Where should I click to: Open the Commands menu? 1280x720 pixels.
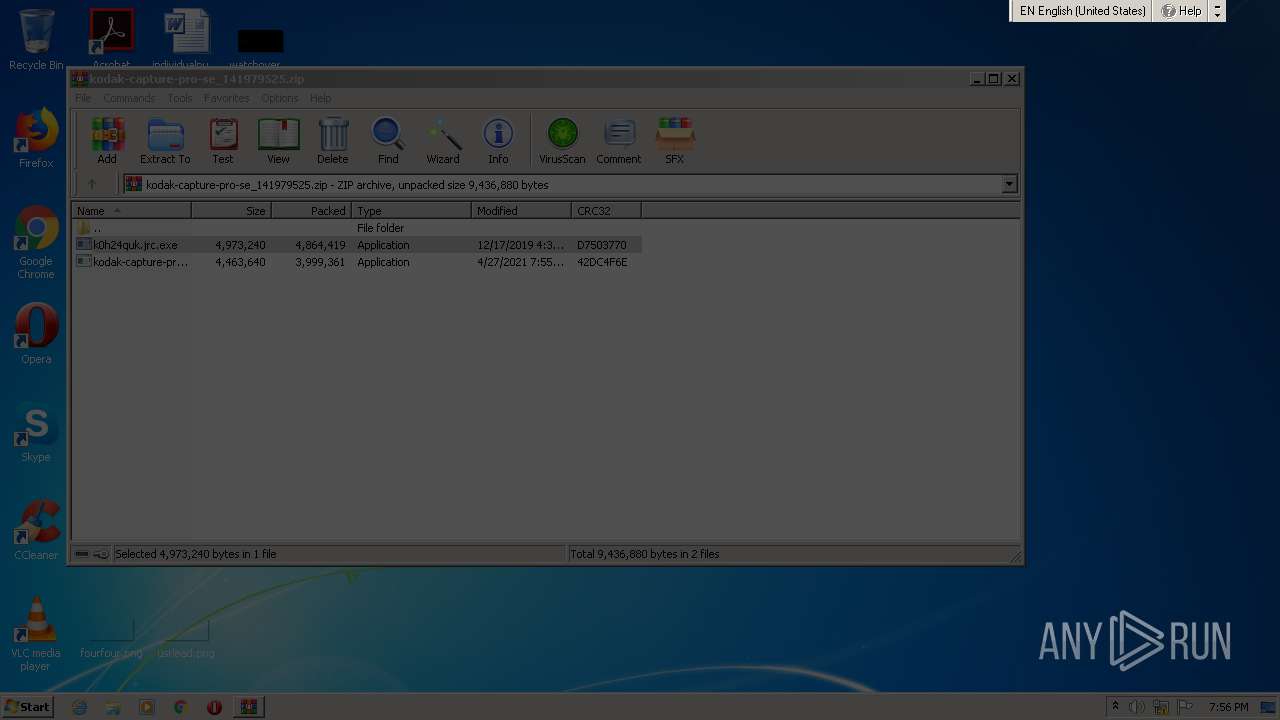click(129, 98)
